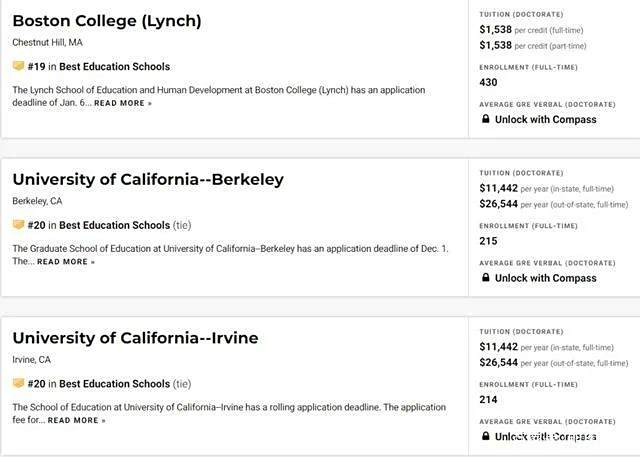Screen dimensions: 640x457
Task: Click READ MORE under Irvine description
Action: tap(76, 420)
